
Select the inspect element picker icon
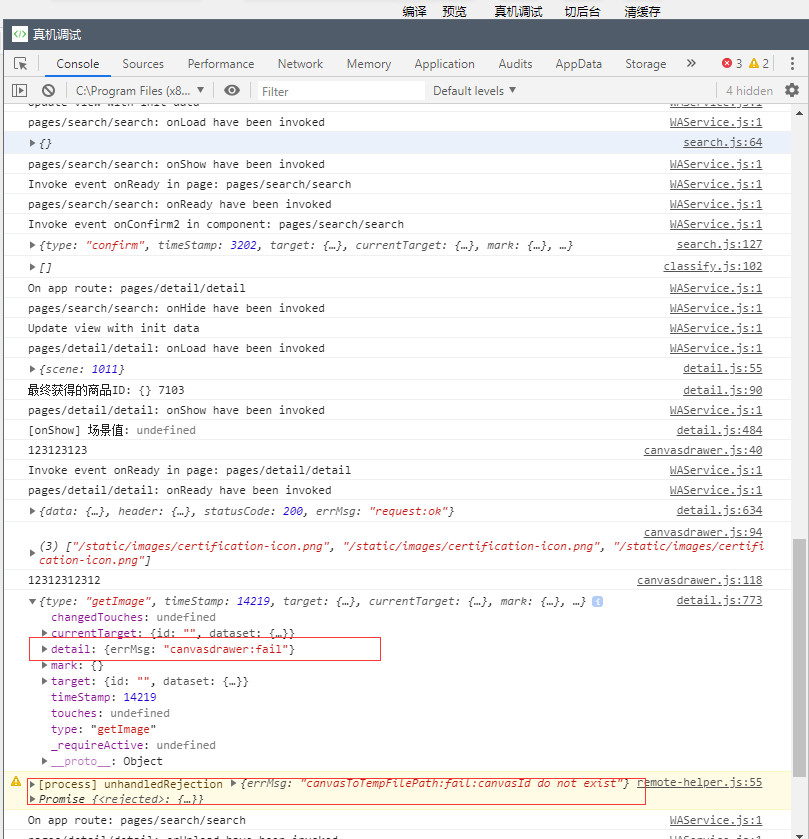tap(21, 64)
